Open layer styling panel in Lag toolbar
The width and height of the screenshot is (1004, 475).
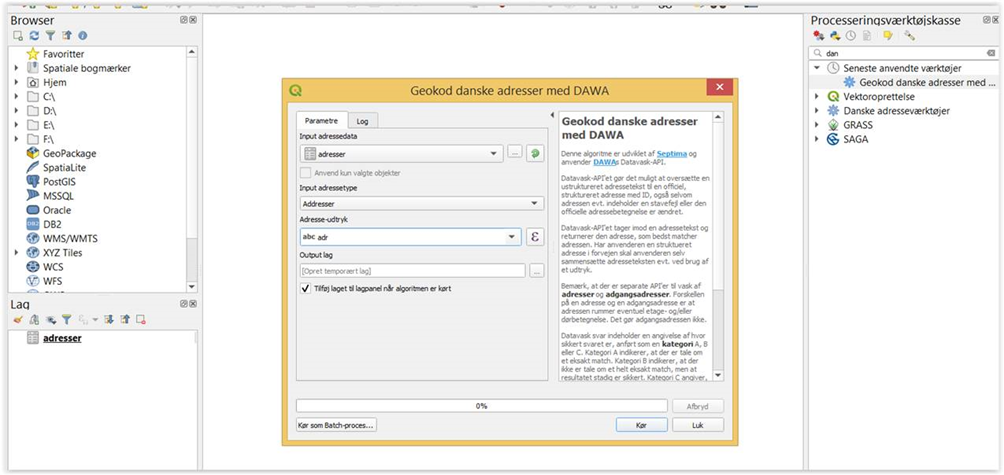pos(17,319)
